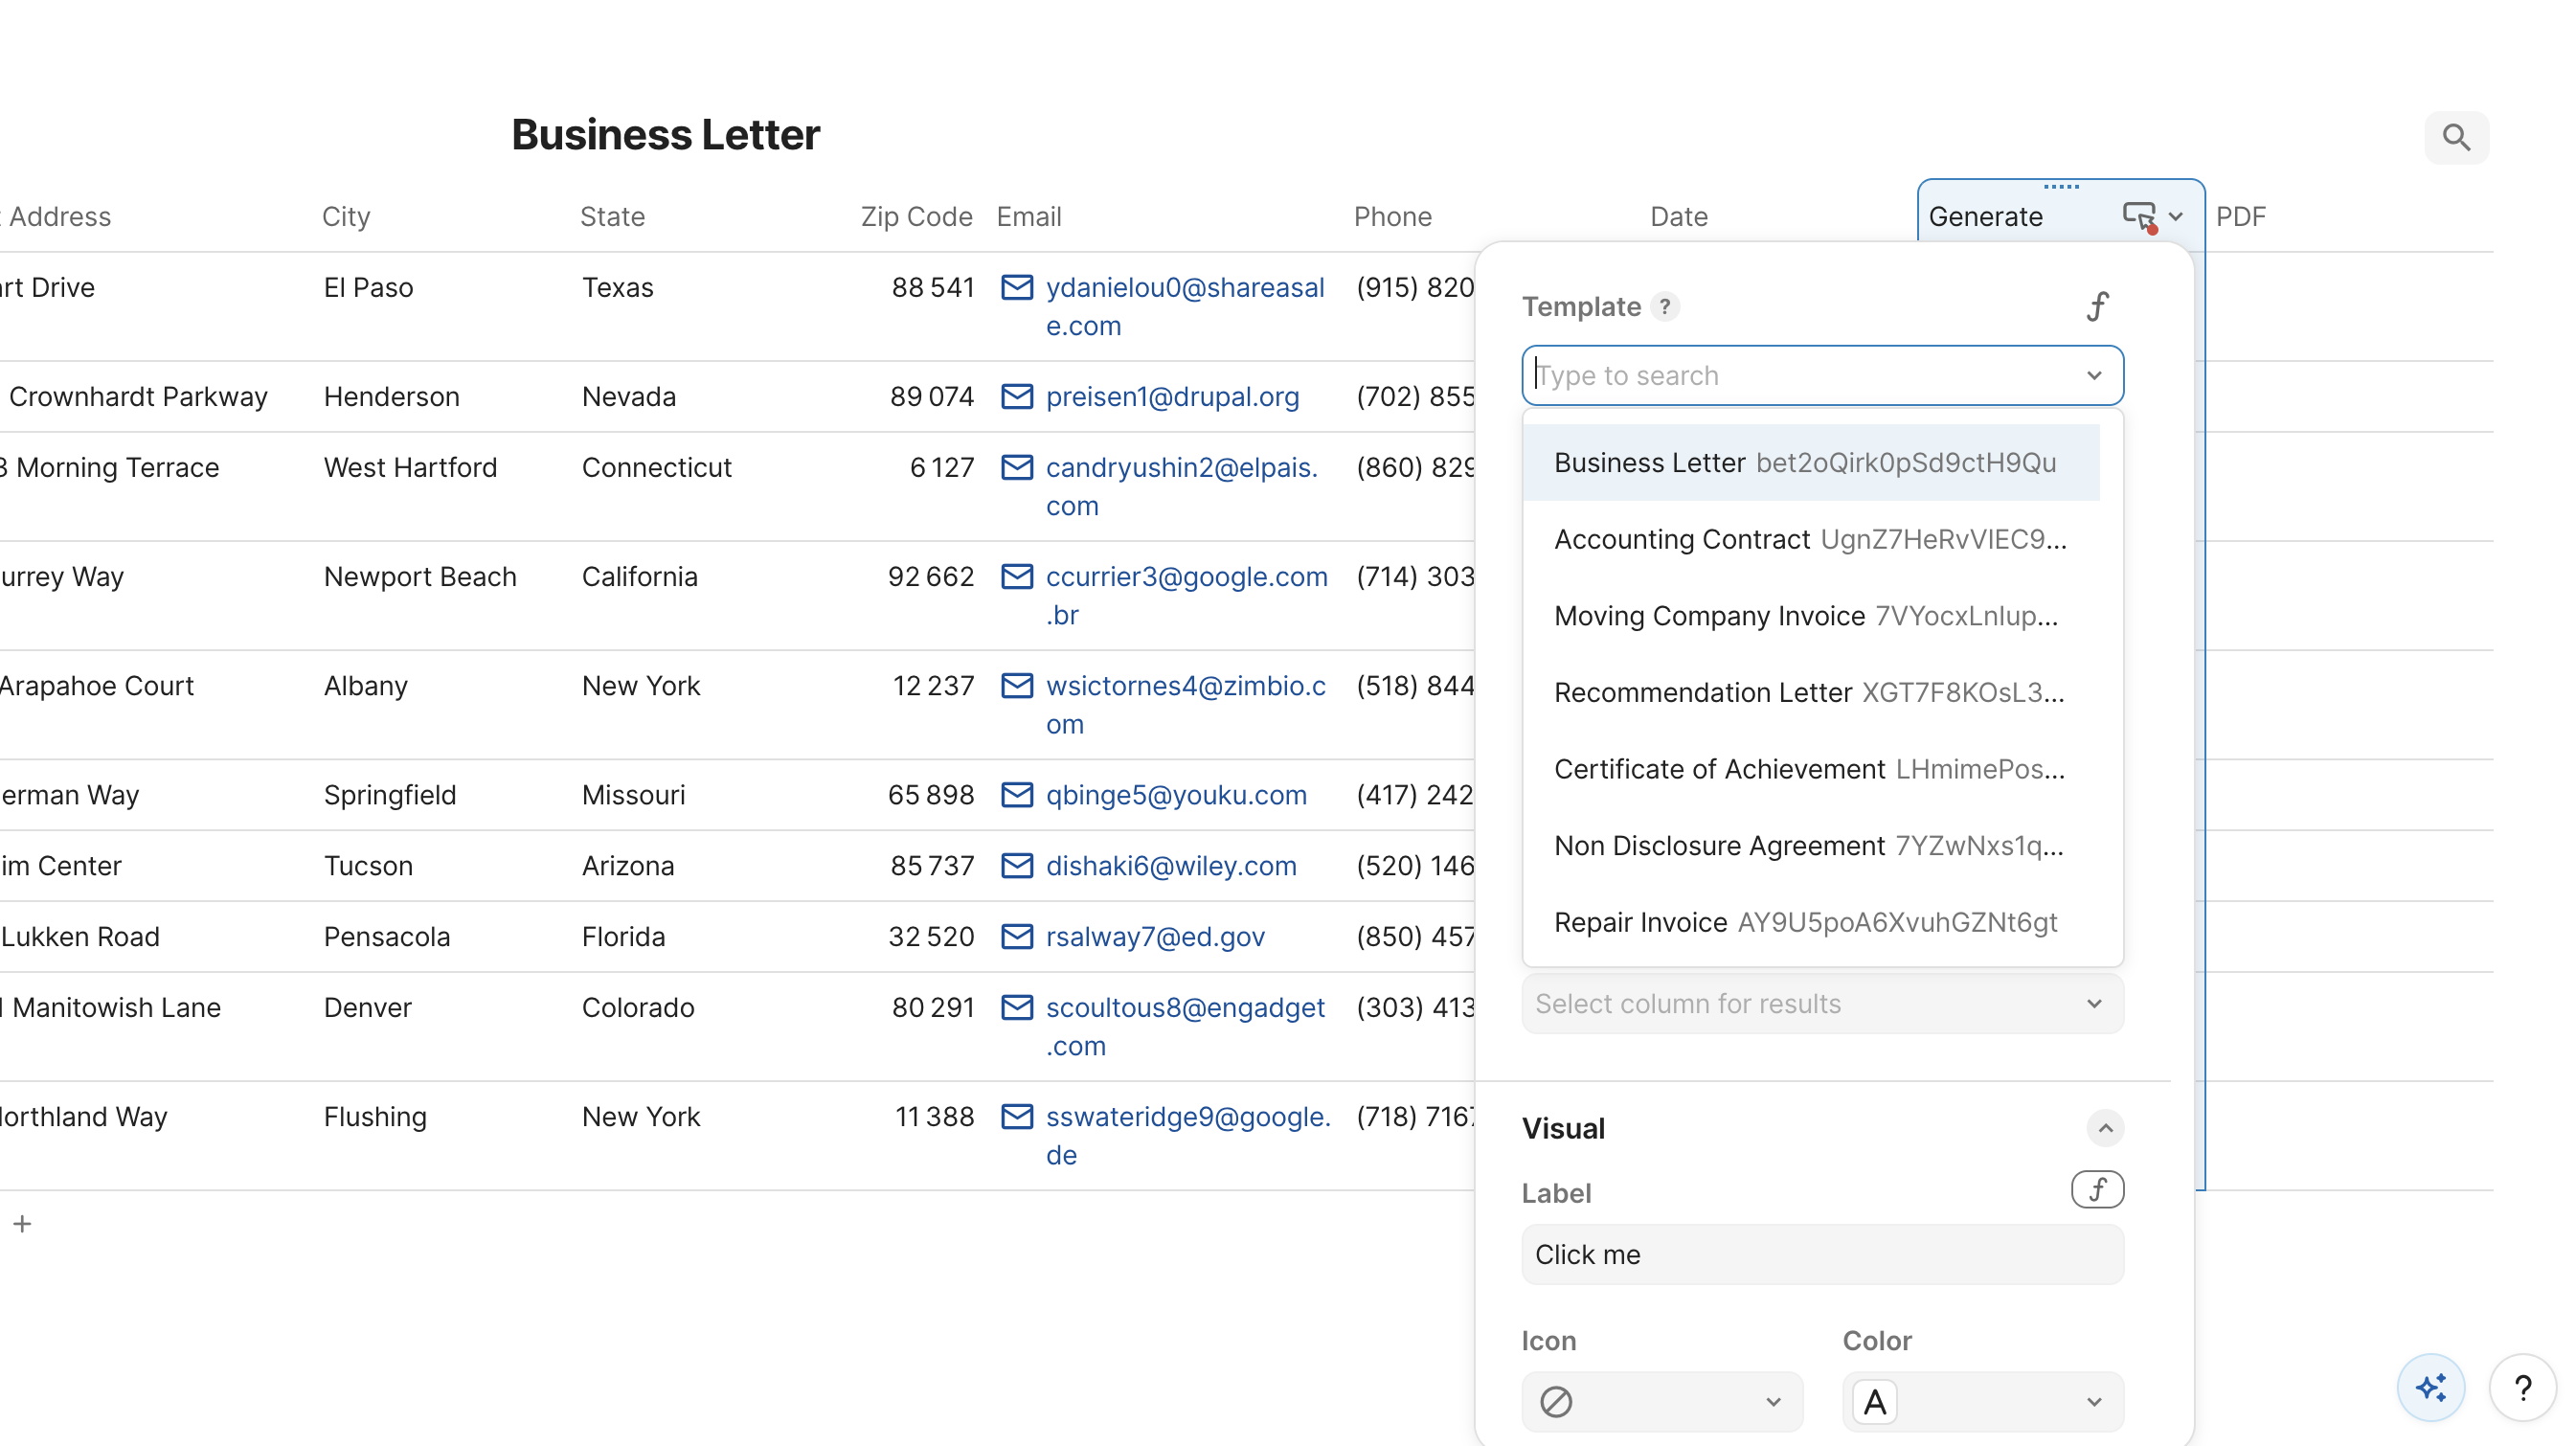The image size is (2576, 1446).
Task: Click the Click me label input field
Action: pyautogui.click(x=1822, y=1255)
